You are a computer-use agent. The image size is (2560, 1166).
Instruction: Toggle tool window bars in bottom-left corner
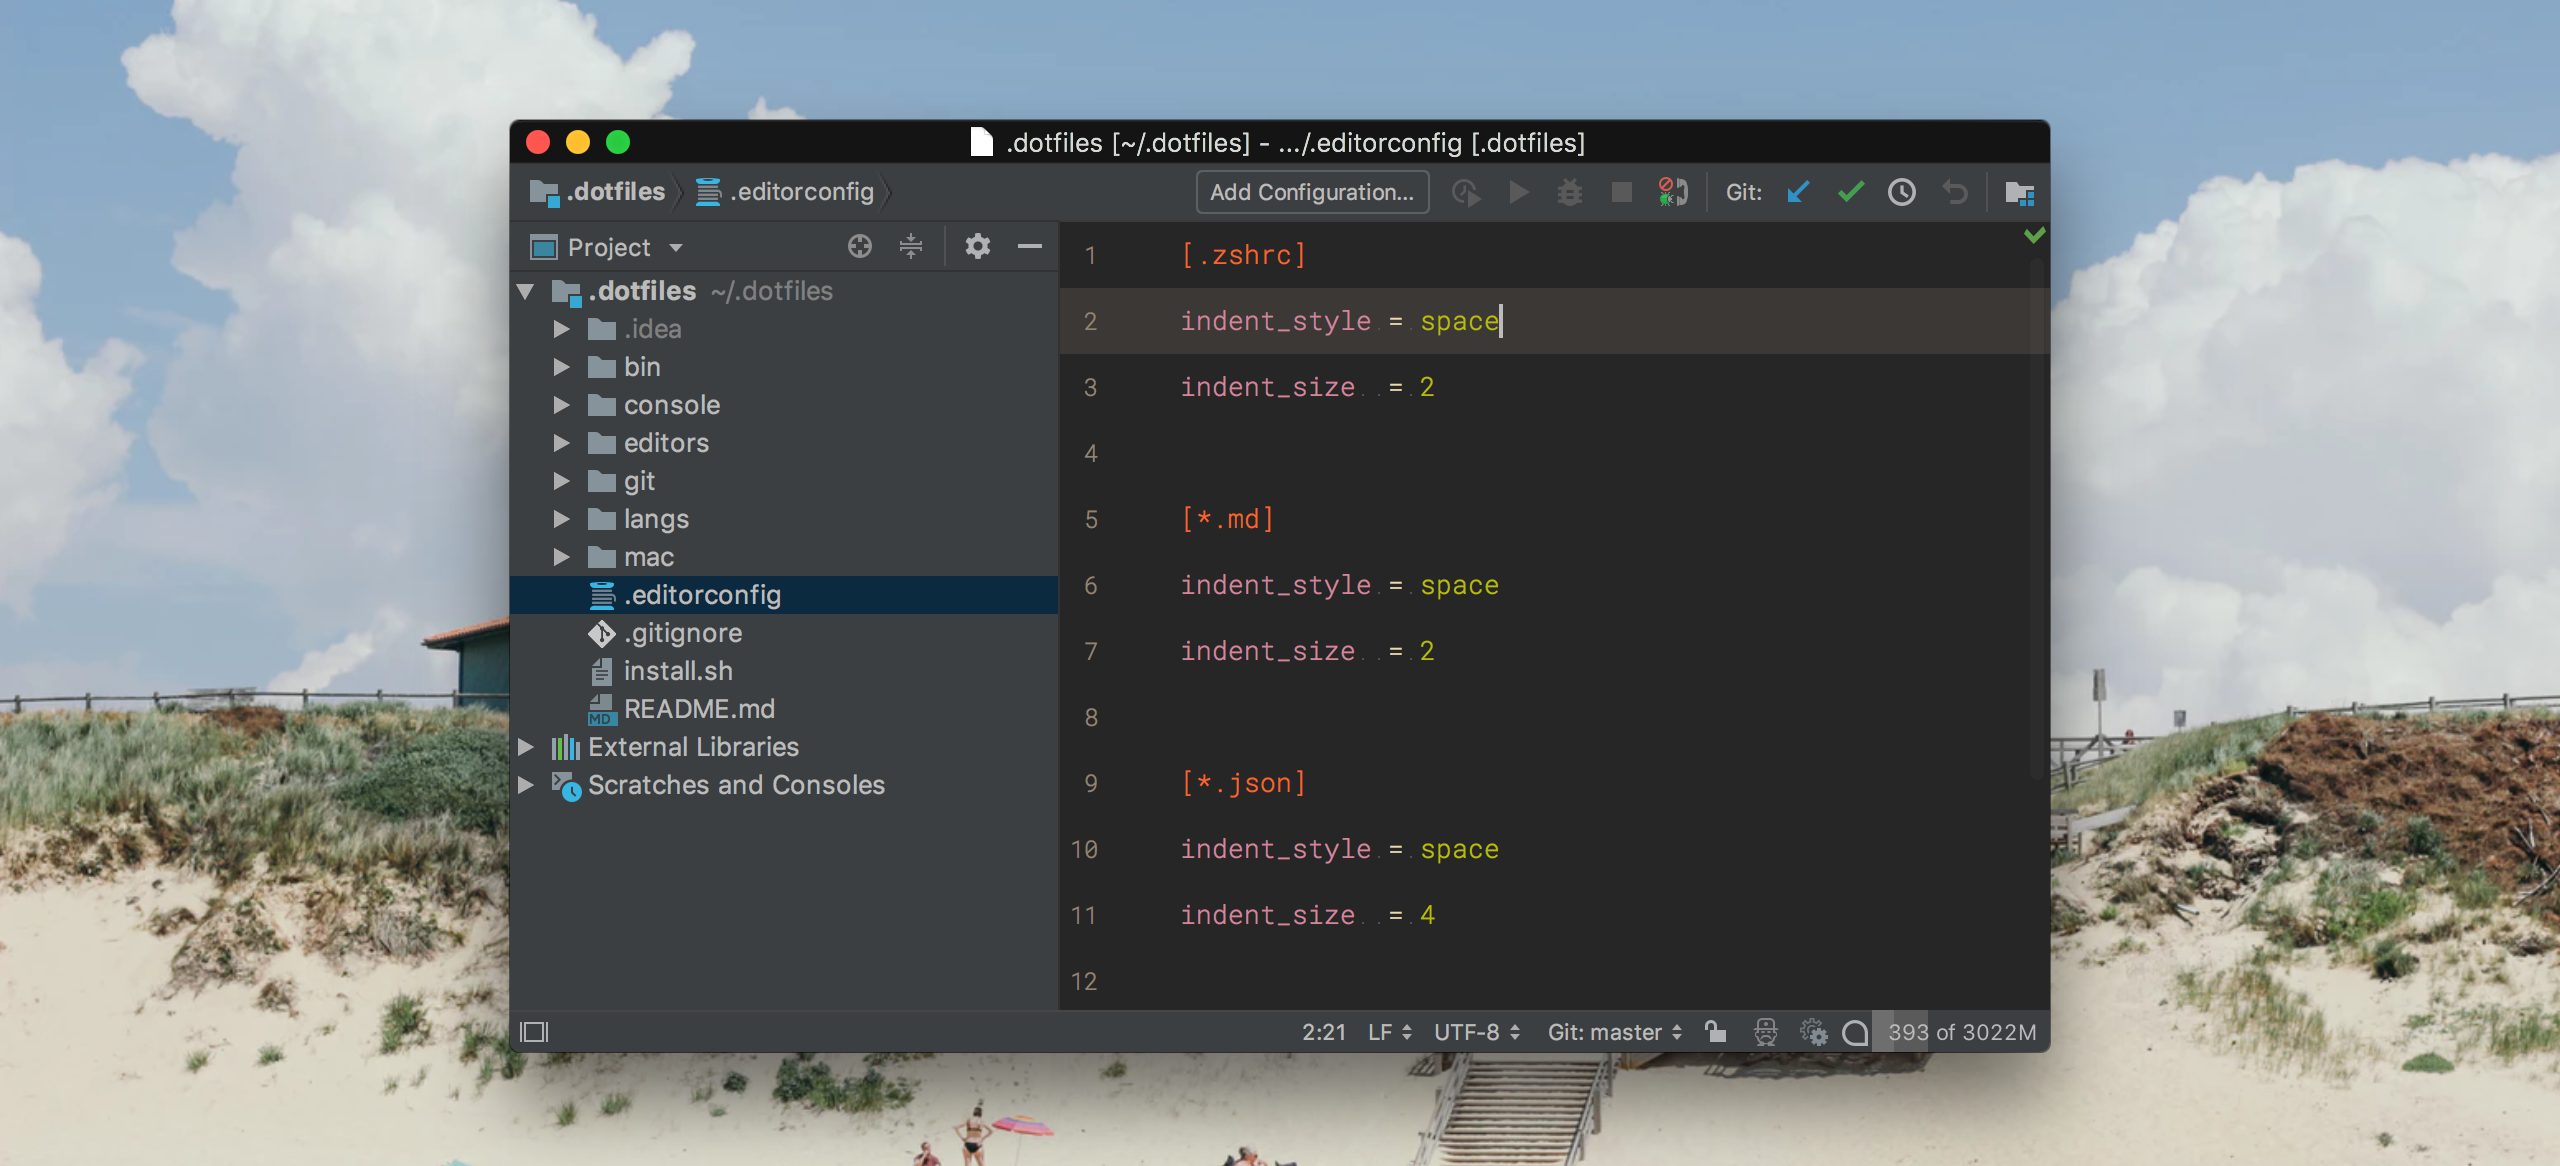[535, 1032]
